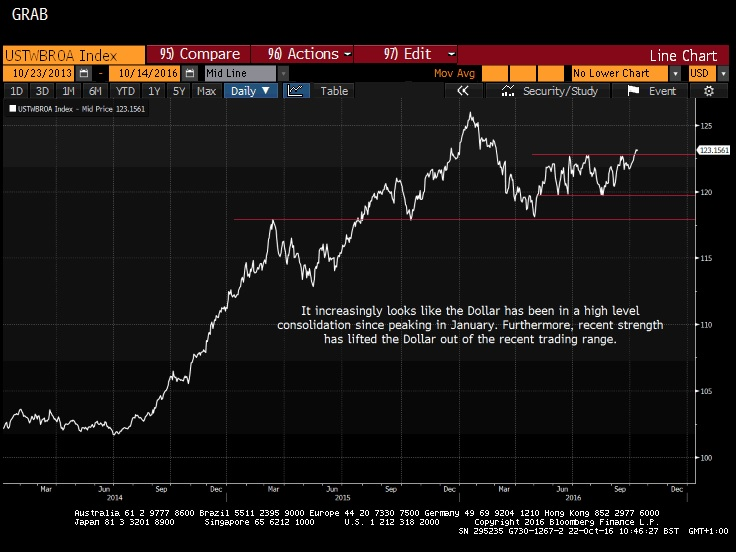Open the chart settings gear icon
The width and height of the screenshot is (736, 552).
tap(709, 91)
